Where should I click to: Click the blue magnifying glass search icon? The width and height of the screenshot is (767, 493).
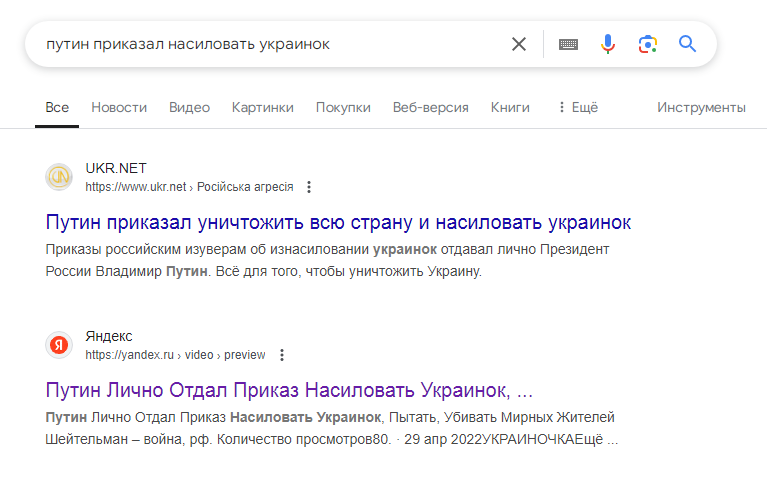[x=687, y=44]
